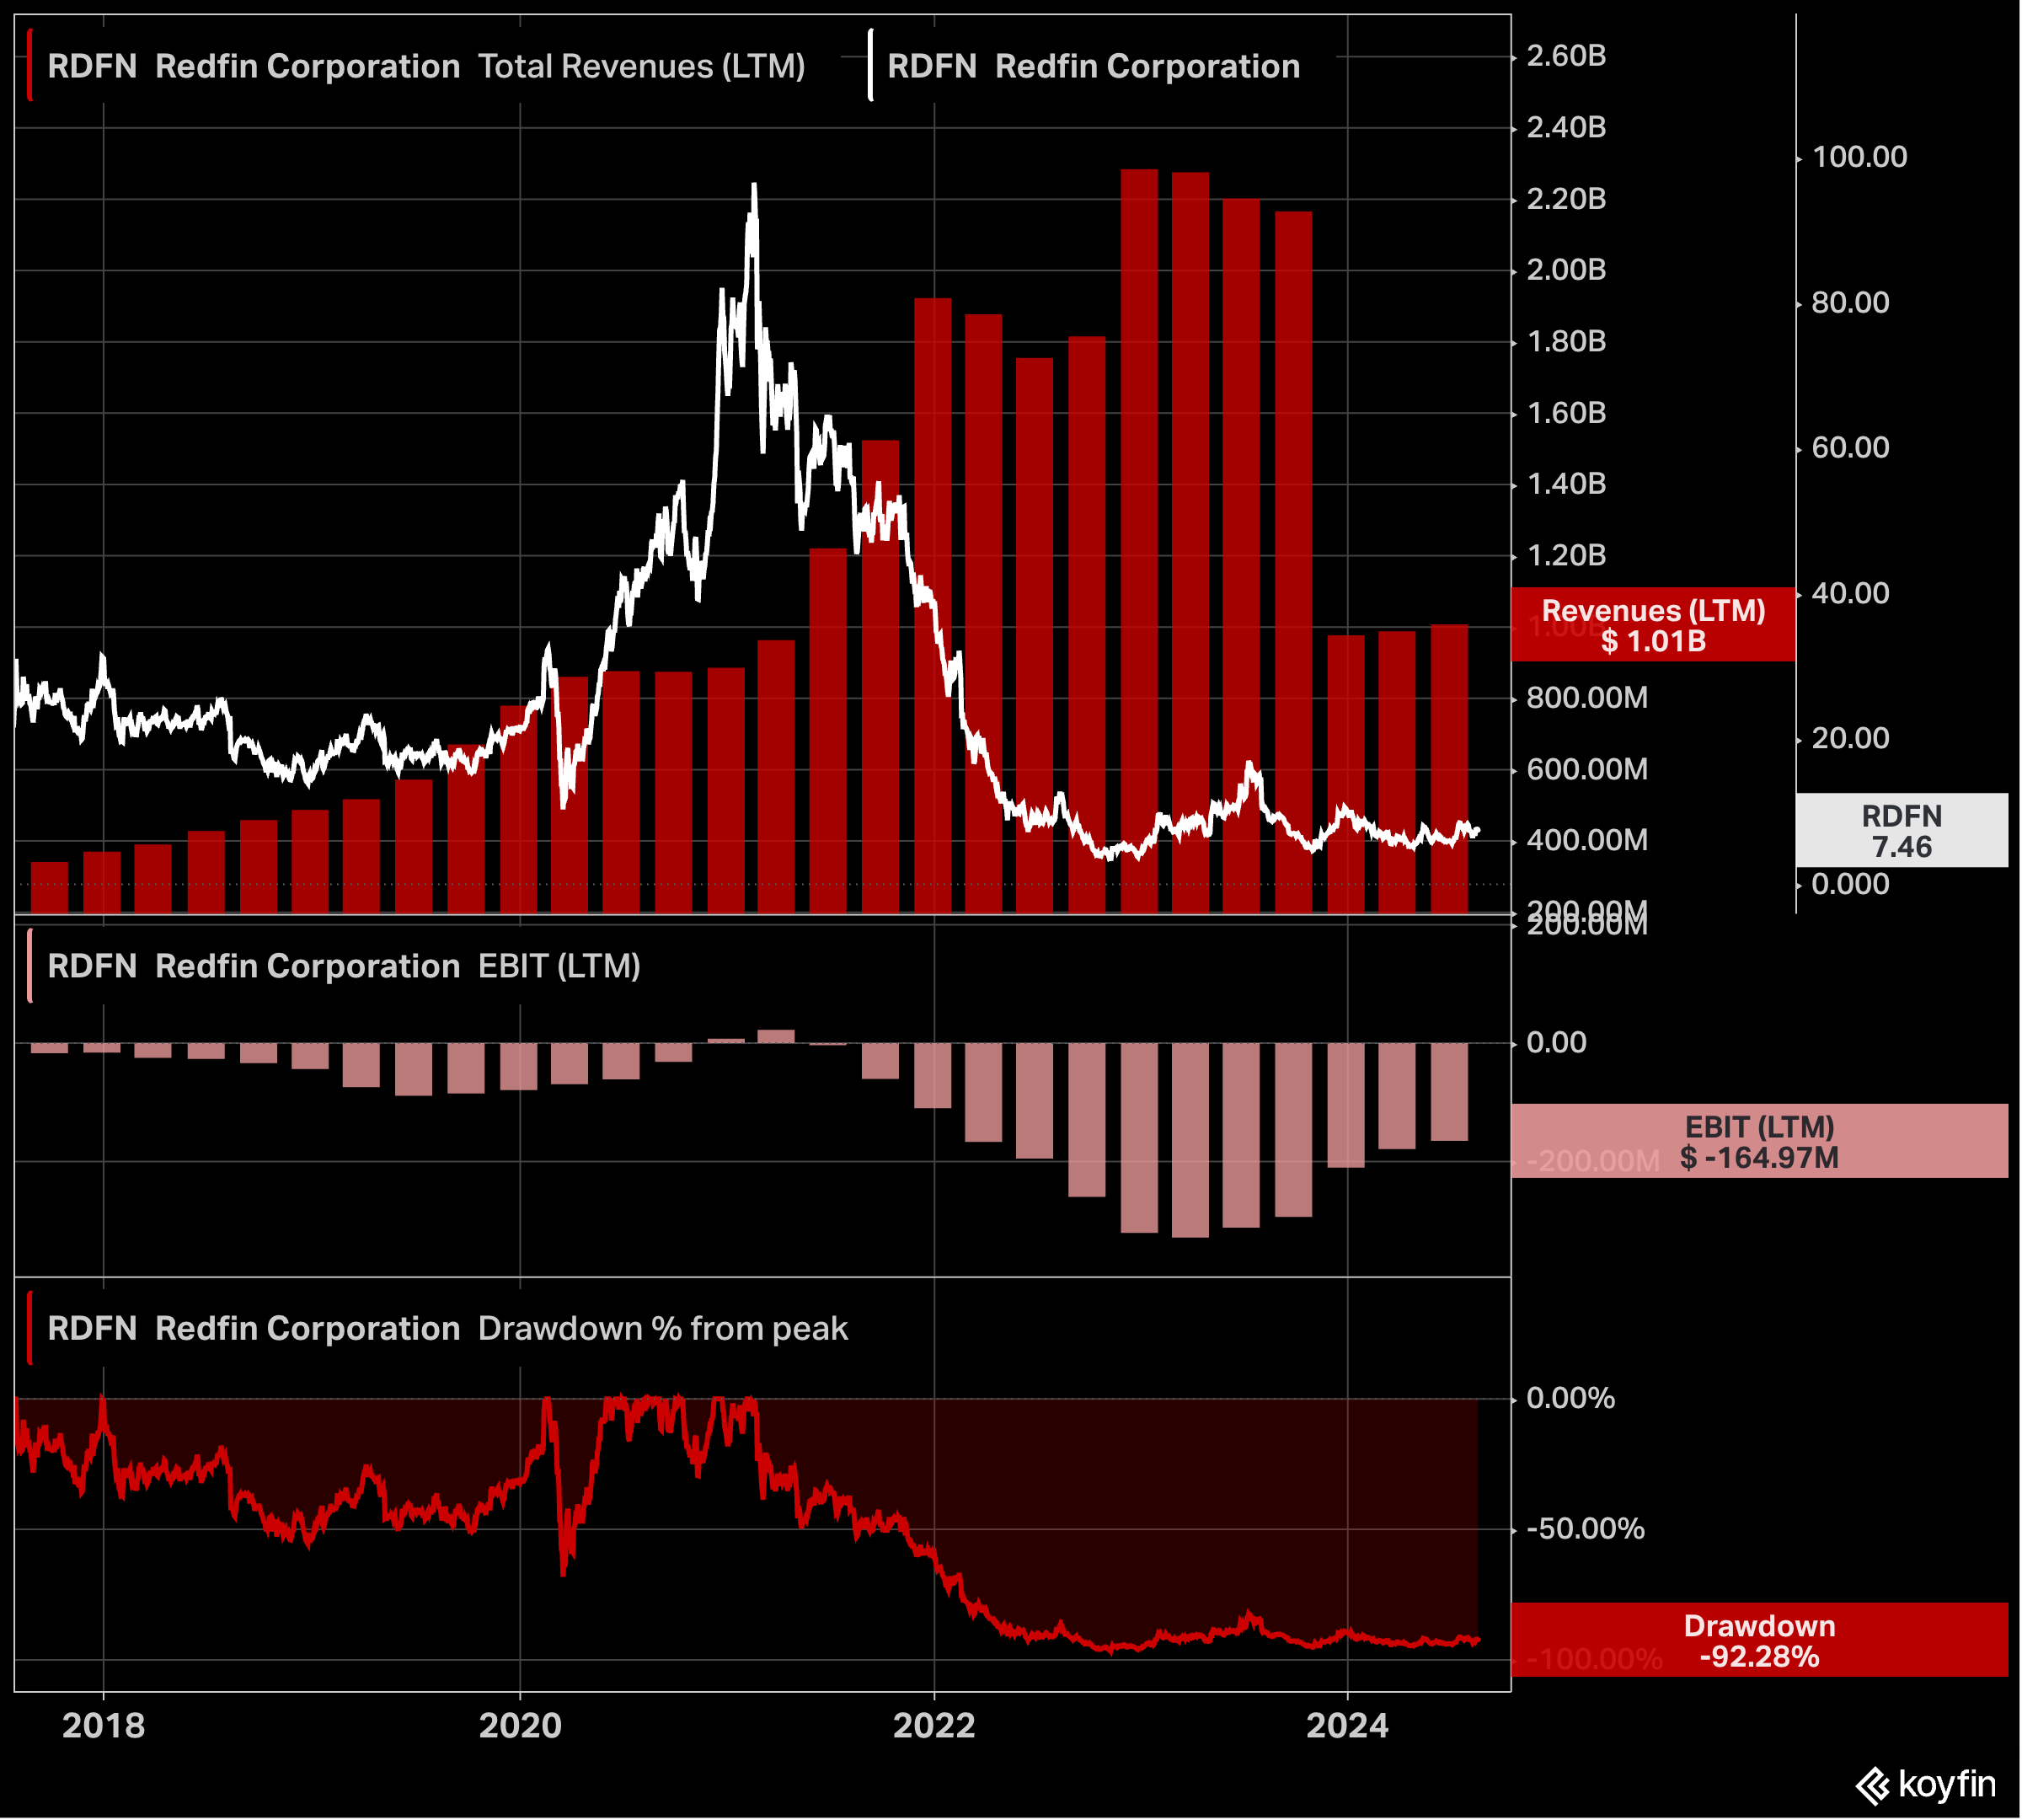Click the 2022 x-axis label
The image size is (2022, 1820).
pos(934,1726)
